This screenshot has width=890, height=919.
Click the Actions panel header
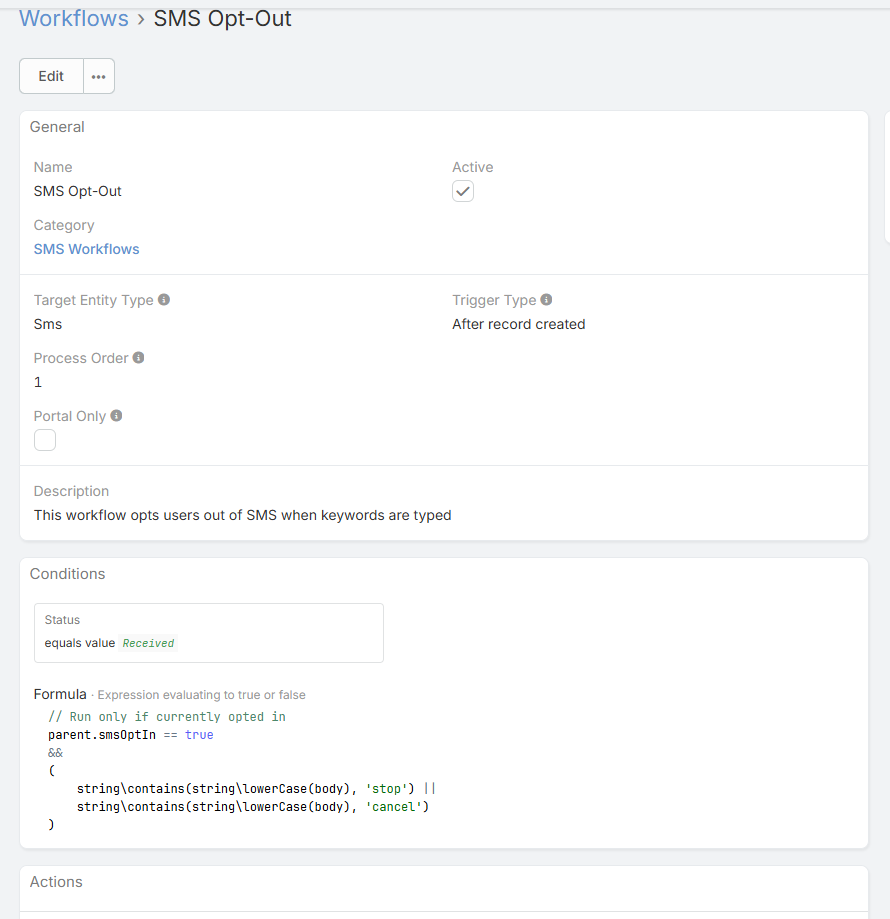click(56, 882)
